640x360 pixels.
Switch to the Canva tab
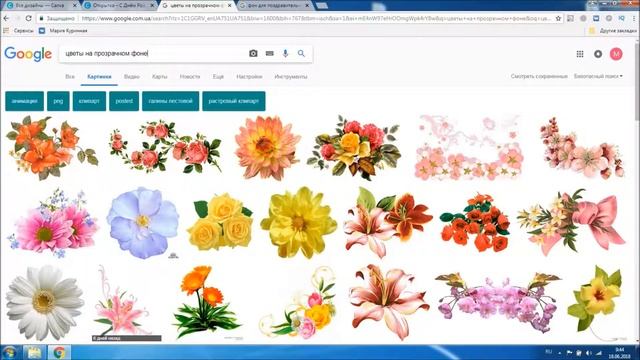(x=40, y=6)
